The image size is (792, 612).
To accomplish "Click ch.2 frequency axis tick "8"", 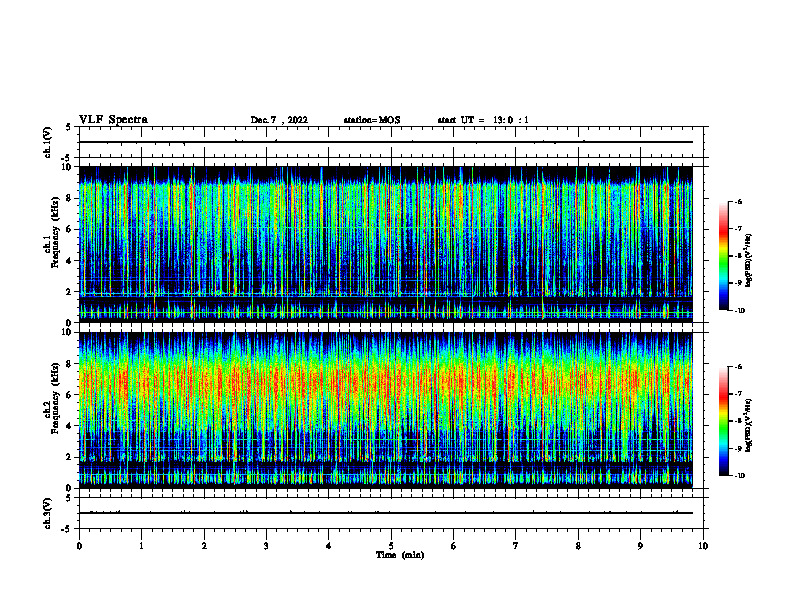I will pyautogui.click(x=70, y=364).
